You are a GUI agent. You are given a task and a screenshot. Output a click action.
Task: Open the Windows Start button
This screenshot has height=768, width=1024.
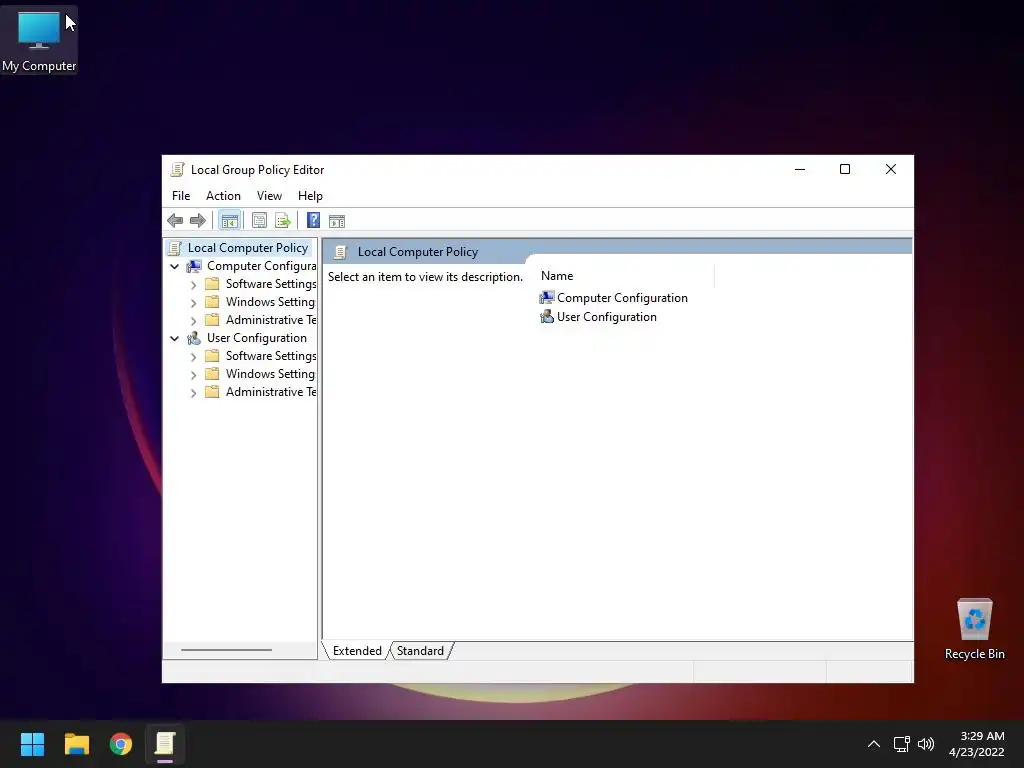tap(32, 744)
